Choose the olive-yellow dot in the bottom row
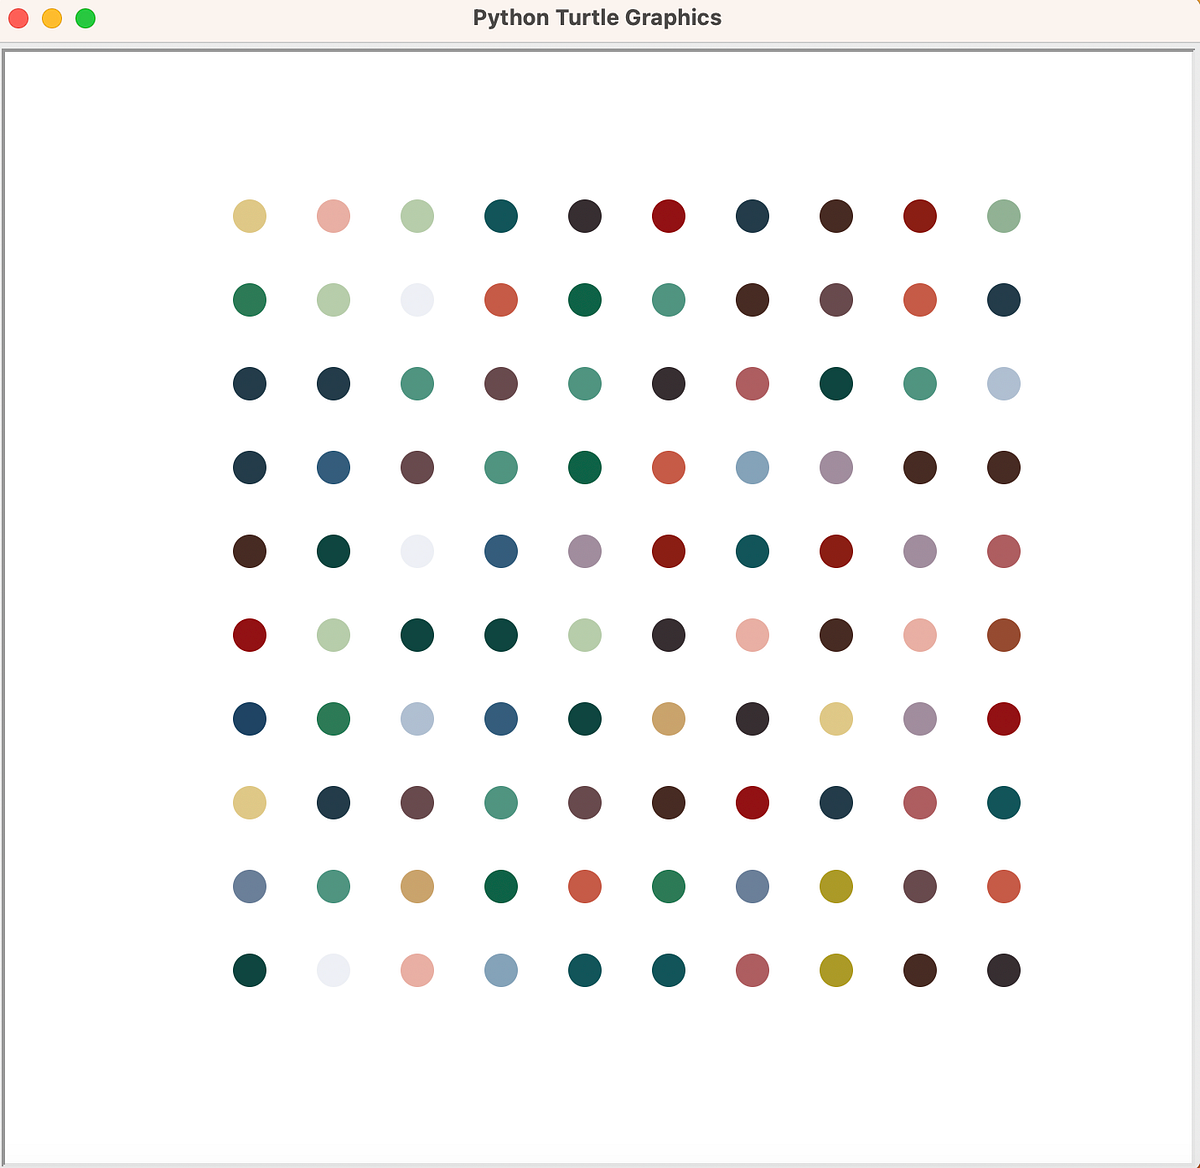 click(x=836, y=969)
